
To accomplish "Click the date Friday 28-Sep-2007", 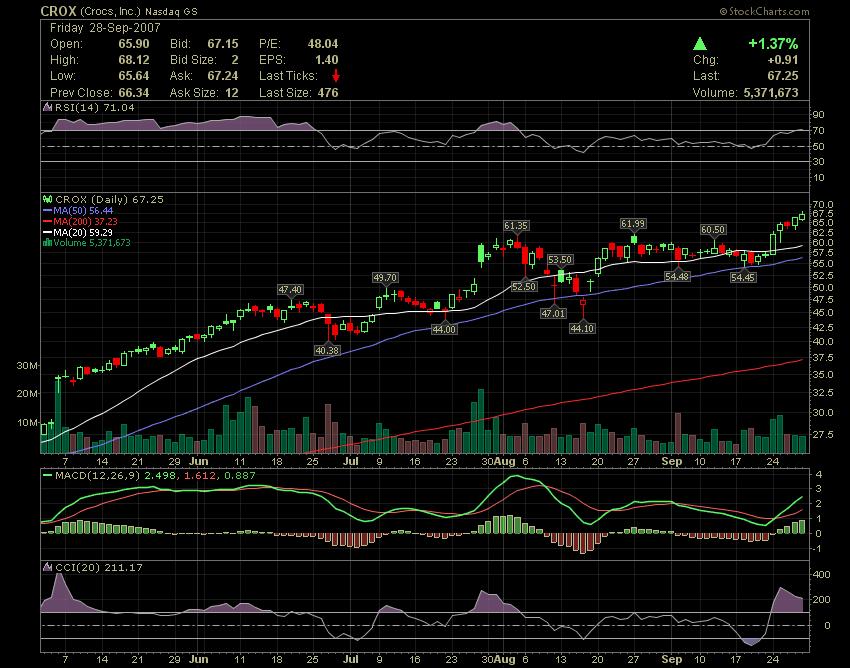I will (105, 28).
